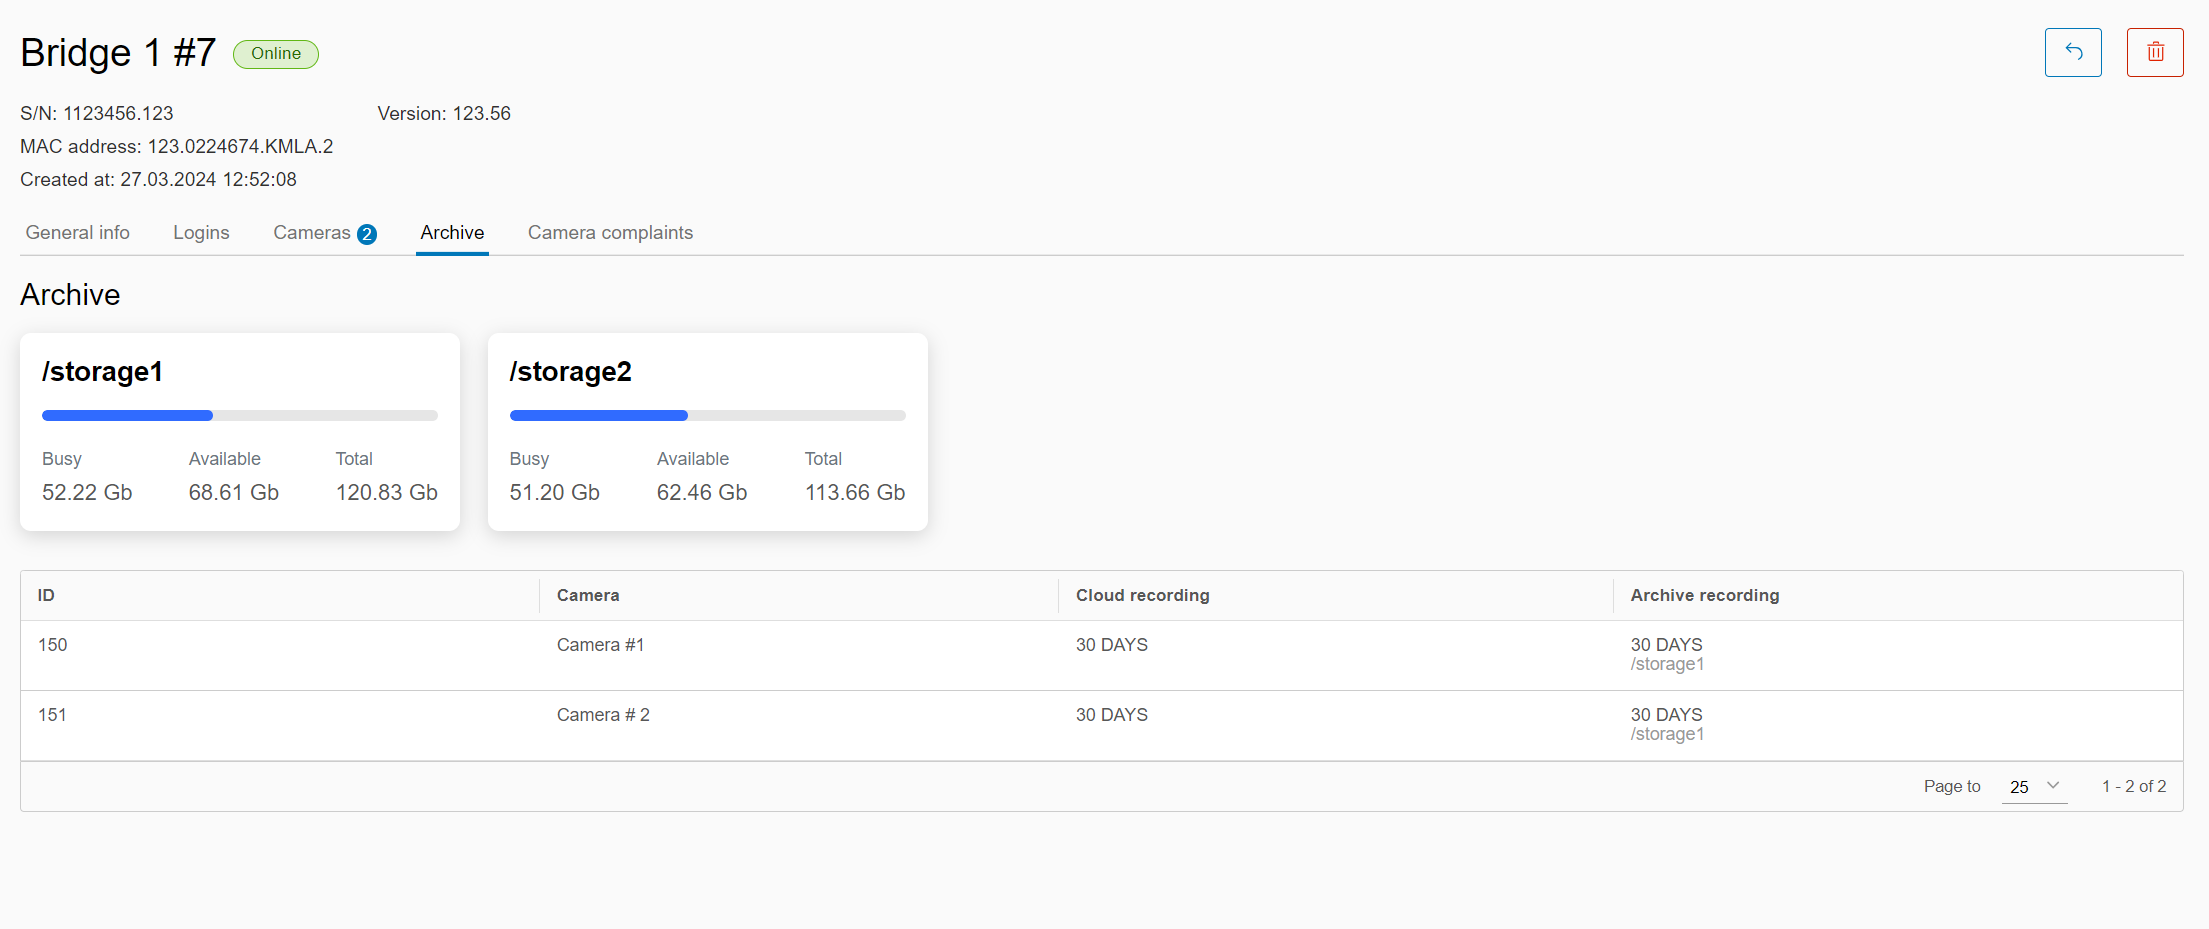This screenshot has height=929, width=2209.
Task: Click the /storage1 usage progress bar
Action: point(240,415)
